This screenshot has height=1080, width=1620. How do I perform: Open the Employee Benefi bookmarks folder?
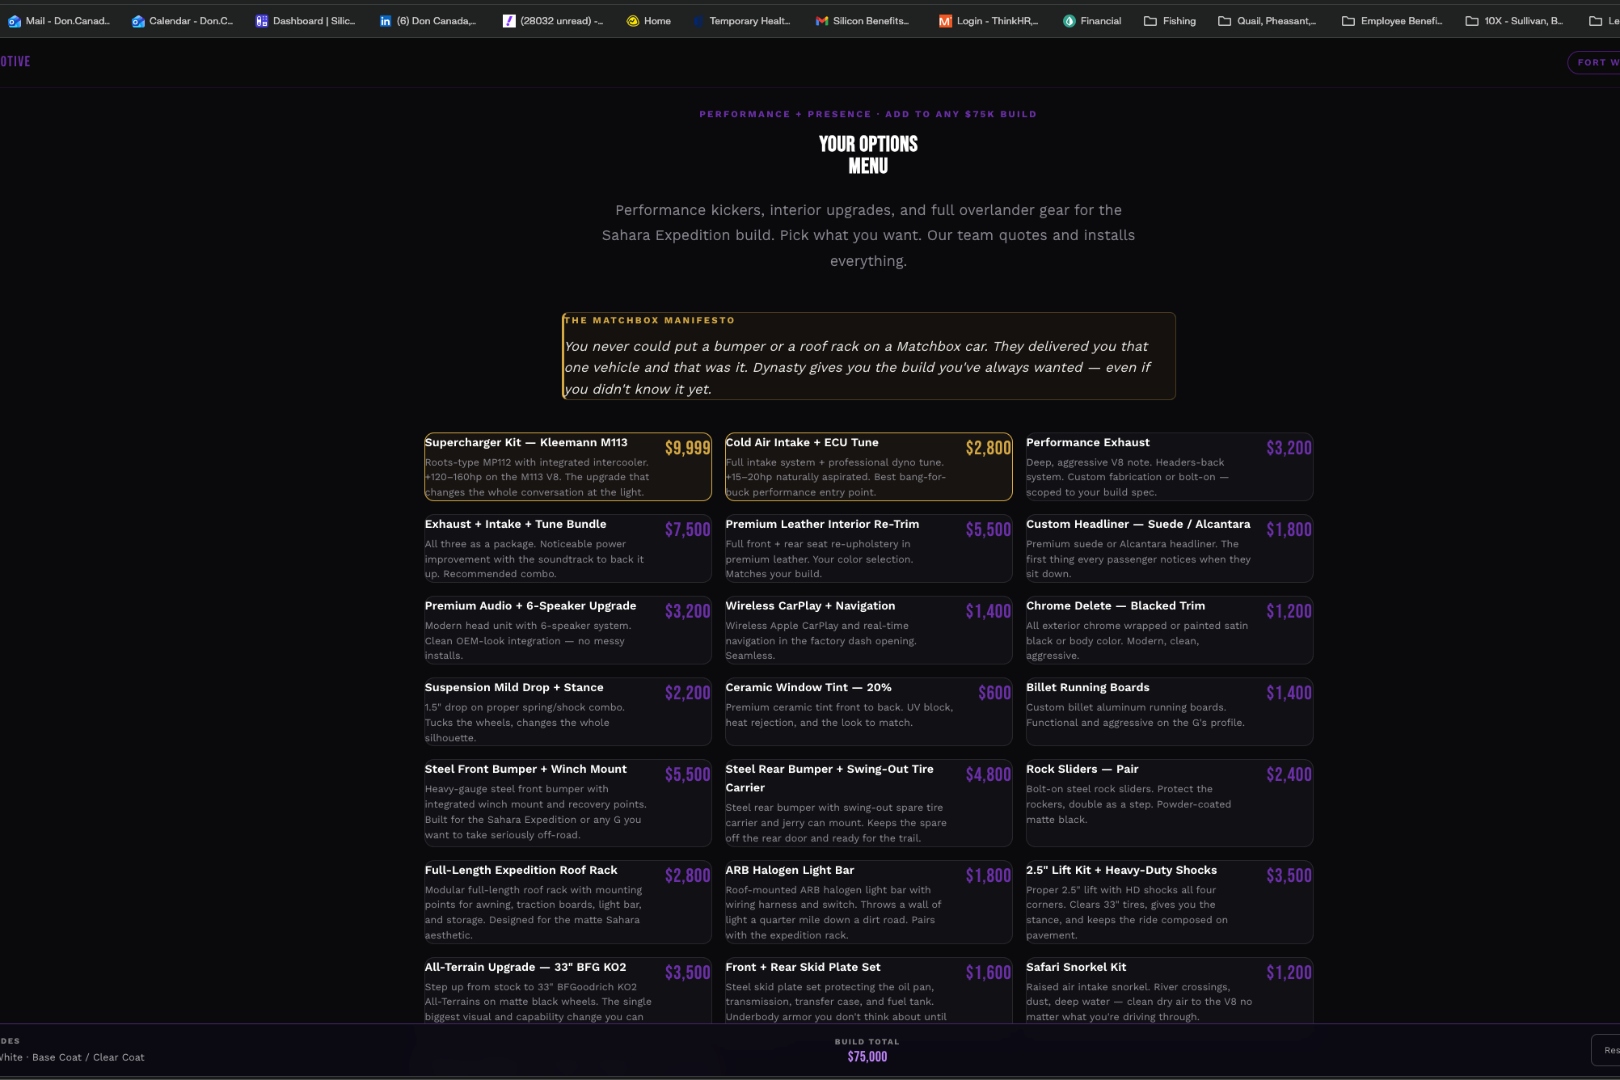[x=1392, y=21]
